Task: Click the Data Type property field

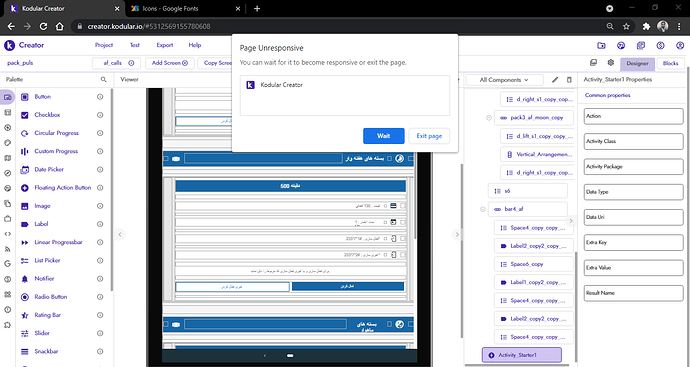Action: pos(633,192)
